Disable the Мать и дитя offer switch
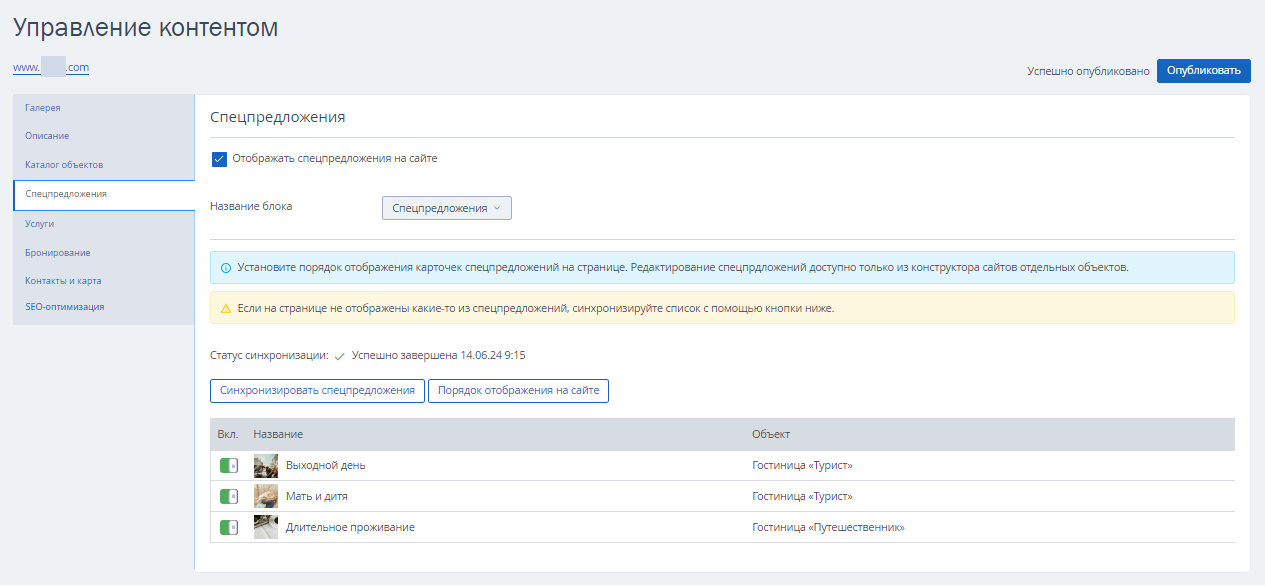 pyautogui.click(x=229, y=496)
